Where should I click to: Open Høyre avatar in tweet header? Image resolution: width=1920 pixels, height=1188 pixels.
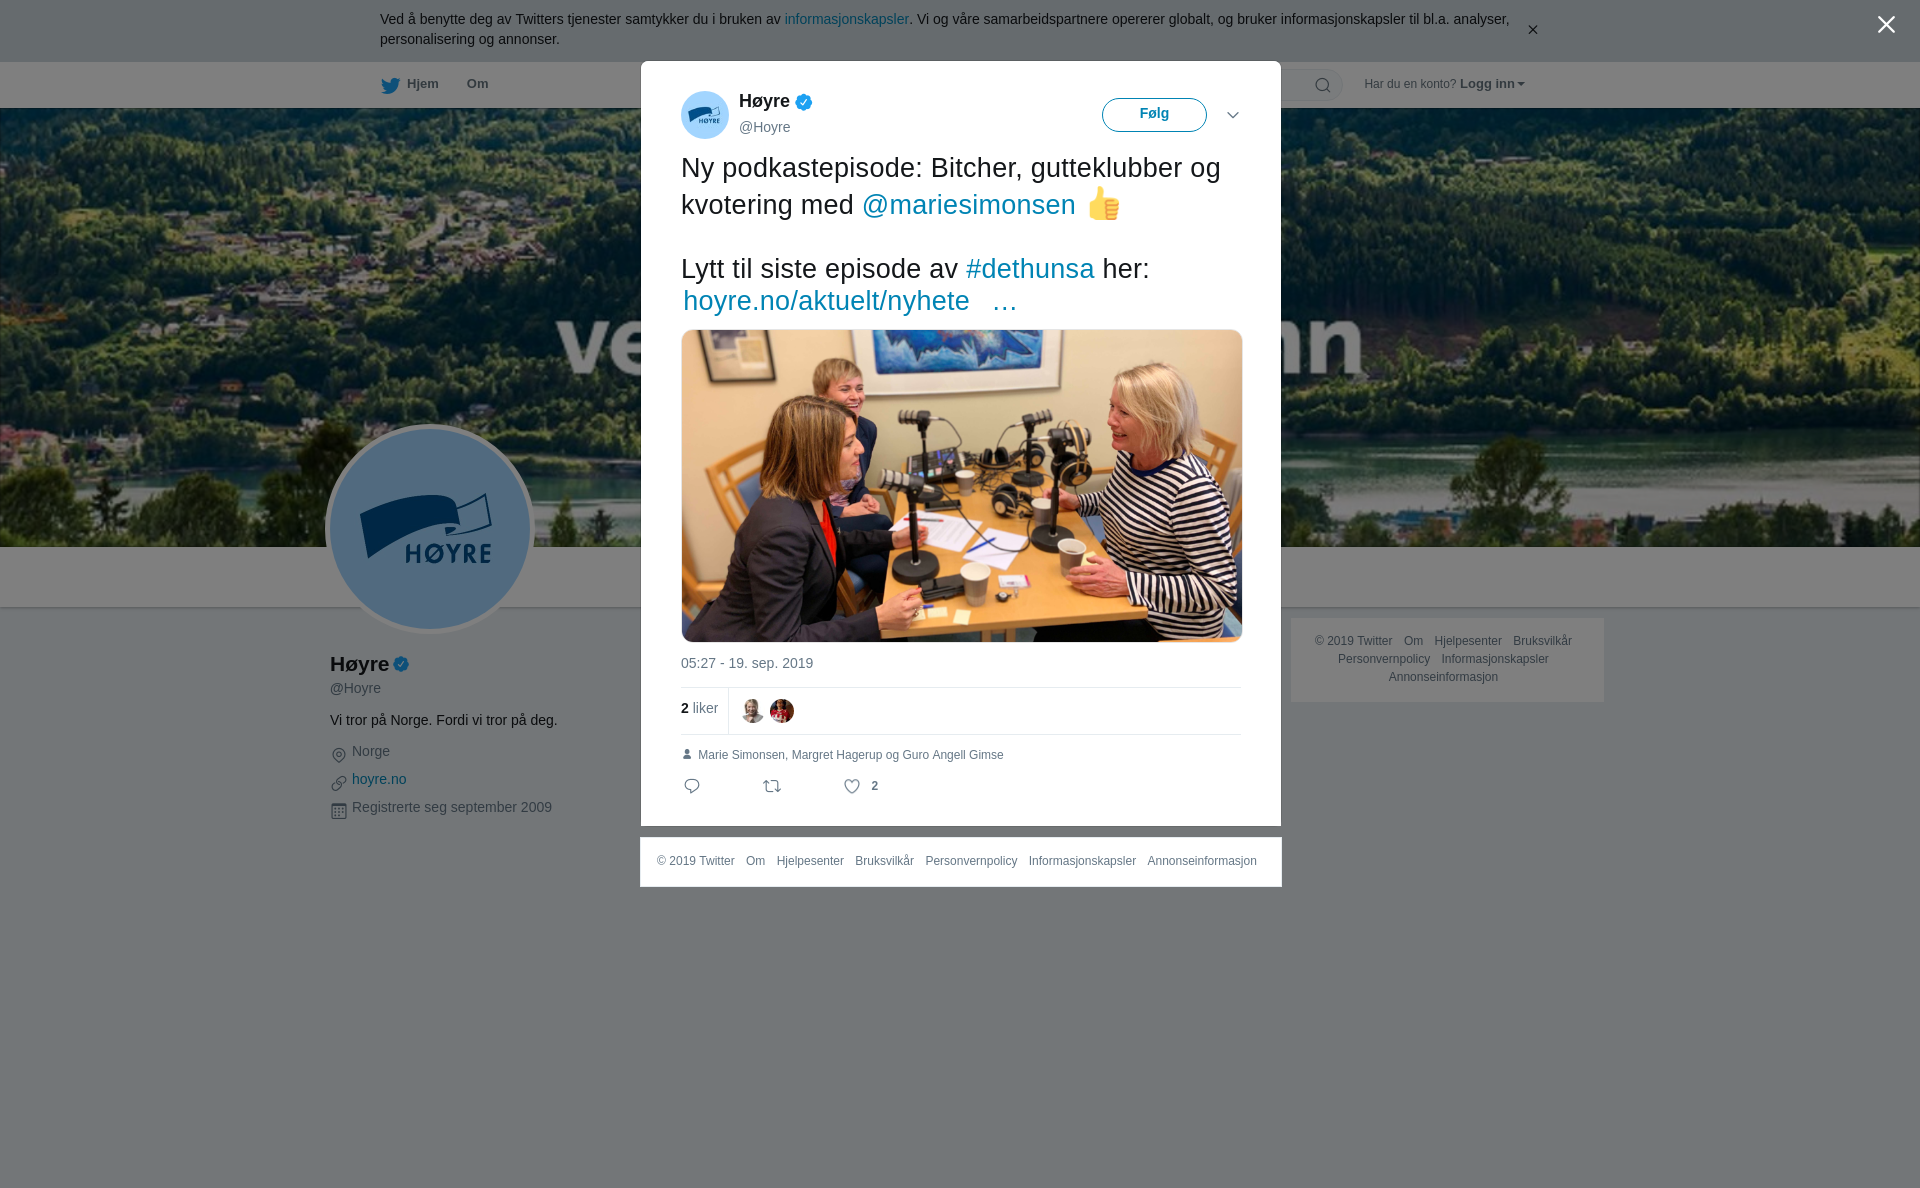pyautogui.click(x=705, y=115)
